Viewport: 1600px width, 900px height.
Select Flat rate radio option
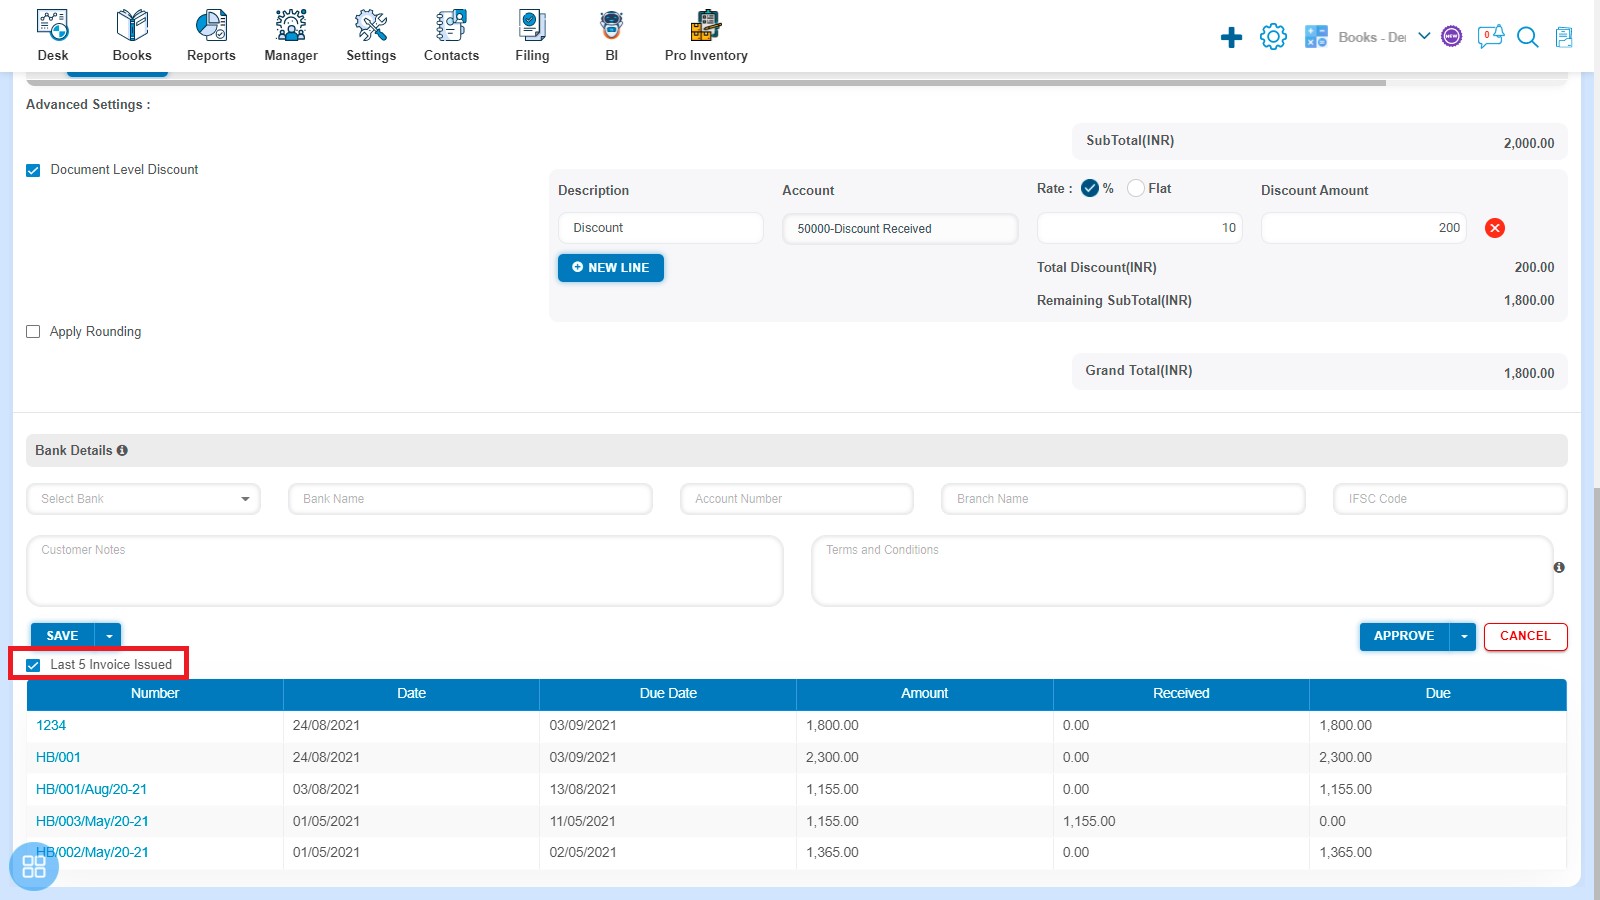pyautogui.click(x=1136, y=188)
